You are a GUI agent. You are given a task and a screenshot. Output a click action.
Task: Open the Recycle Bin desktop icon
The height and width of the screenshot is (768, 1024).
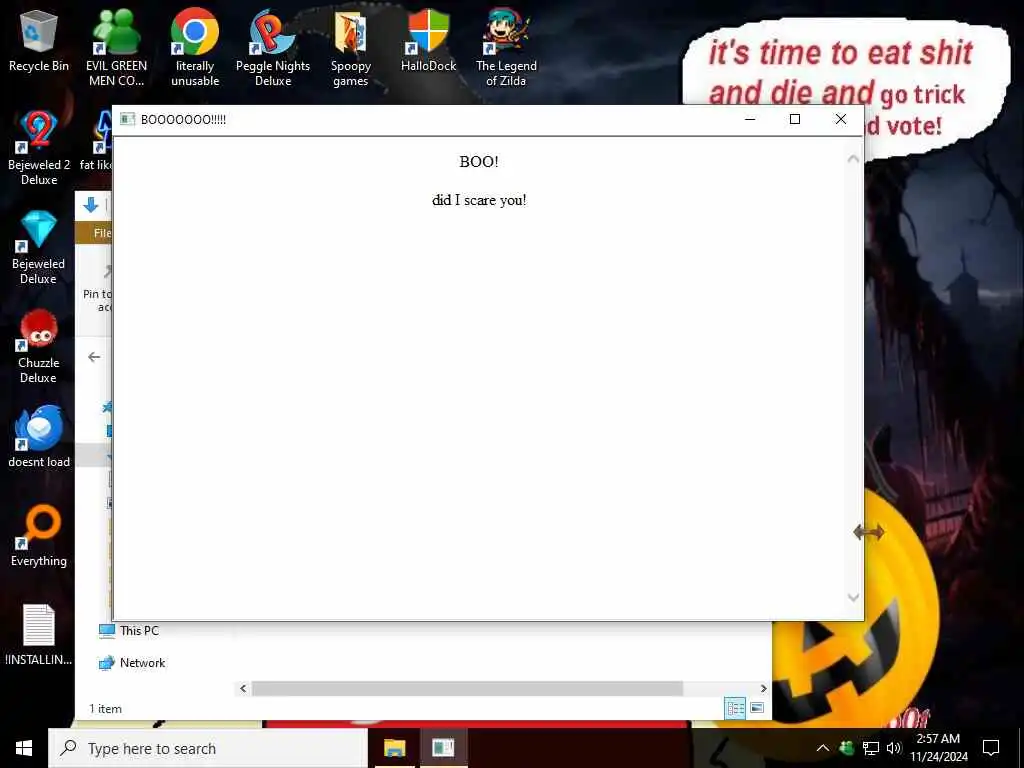(x=39, y=40)
